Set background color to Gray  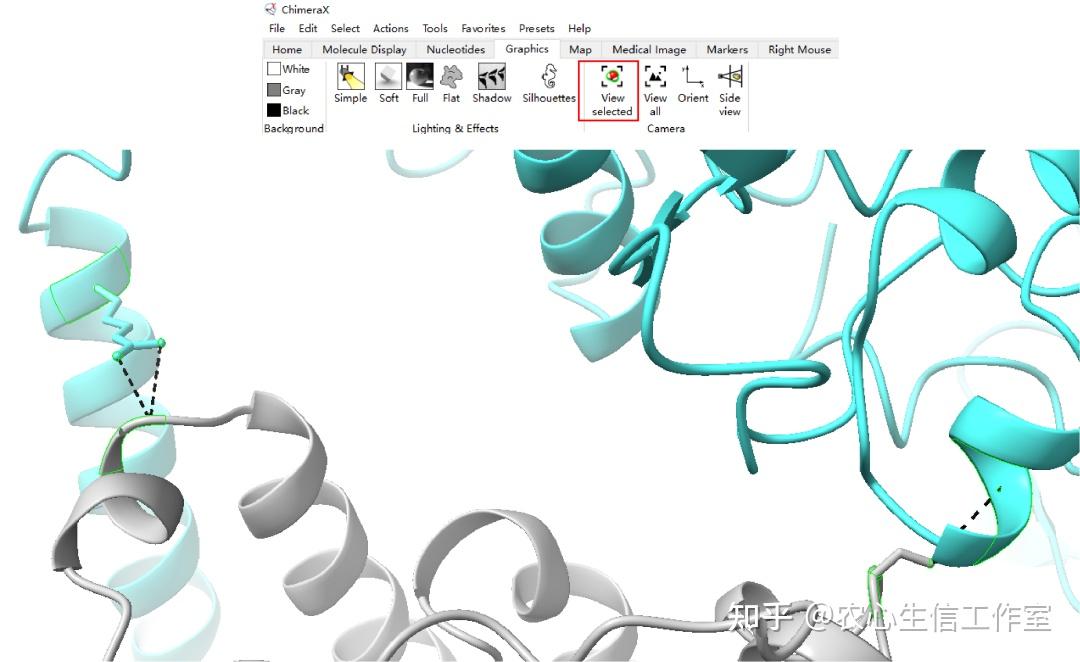coord(287,90)
